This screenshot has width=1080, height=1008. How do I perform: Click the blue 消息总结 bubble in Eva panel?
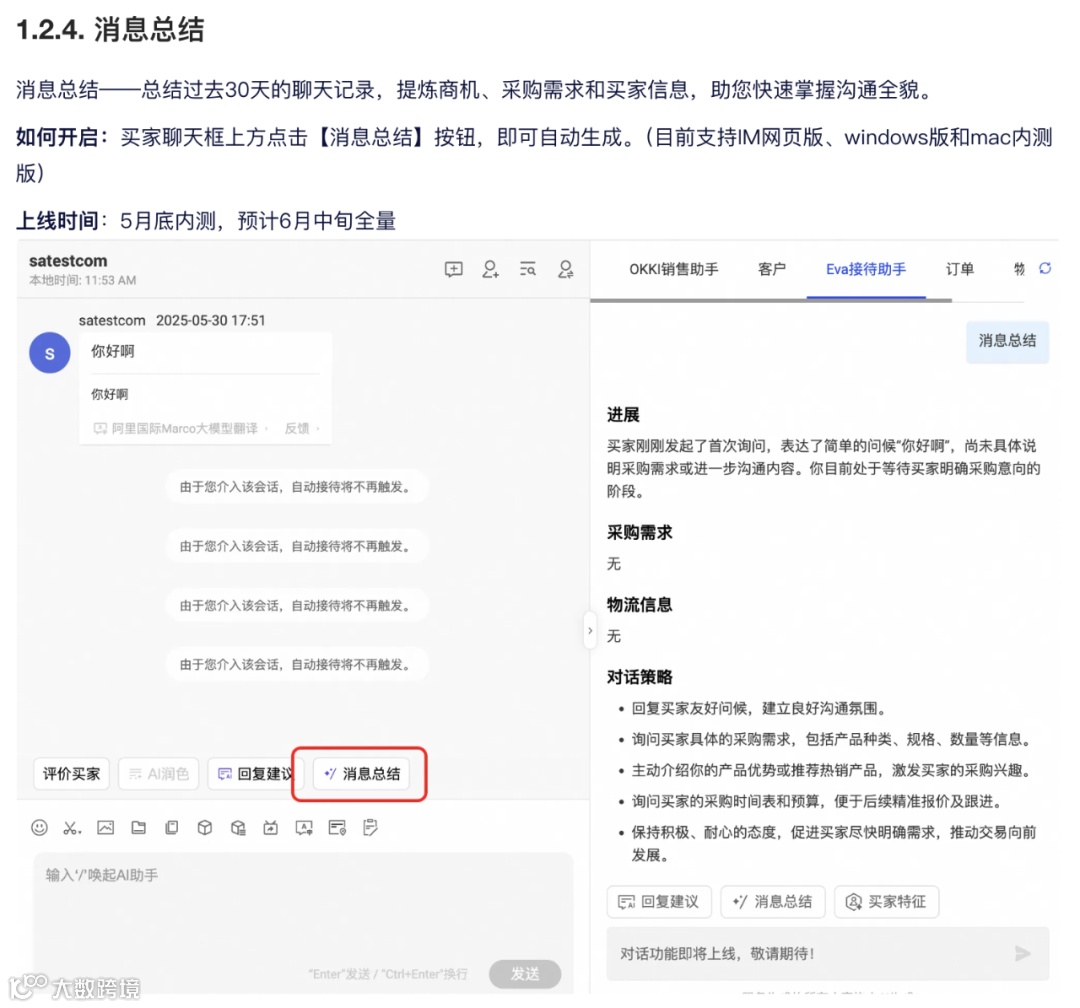coord(1007,340)
